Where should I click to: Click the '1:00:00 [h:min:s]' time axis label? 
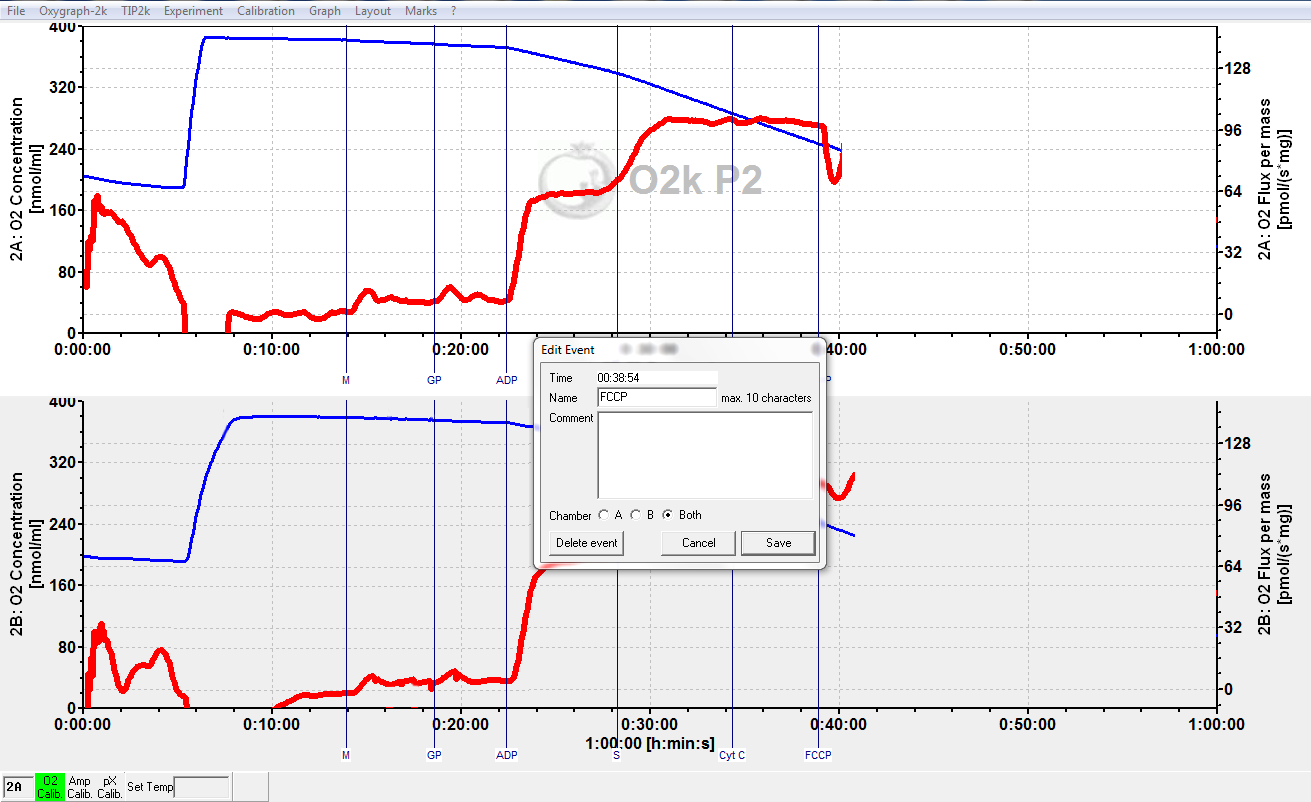(x=652, y=745)
